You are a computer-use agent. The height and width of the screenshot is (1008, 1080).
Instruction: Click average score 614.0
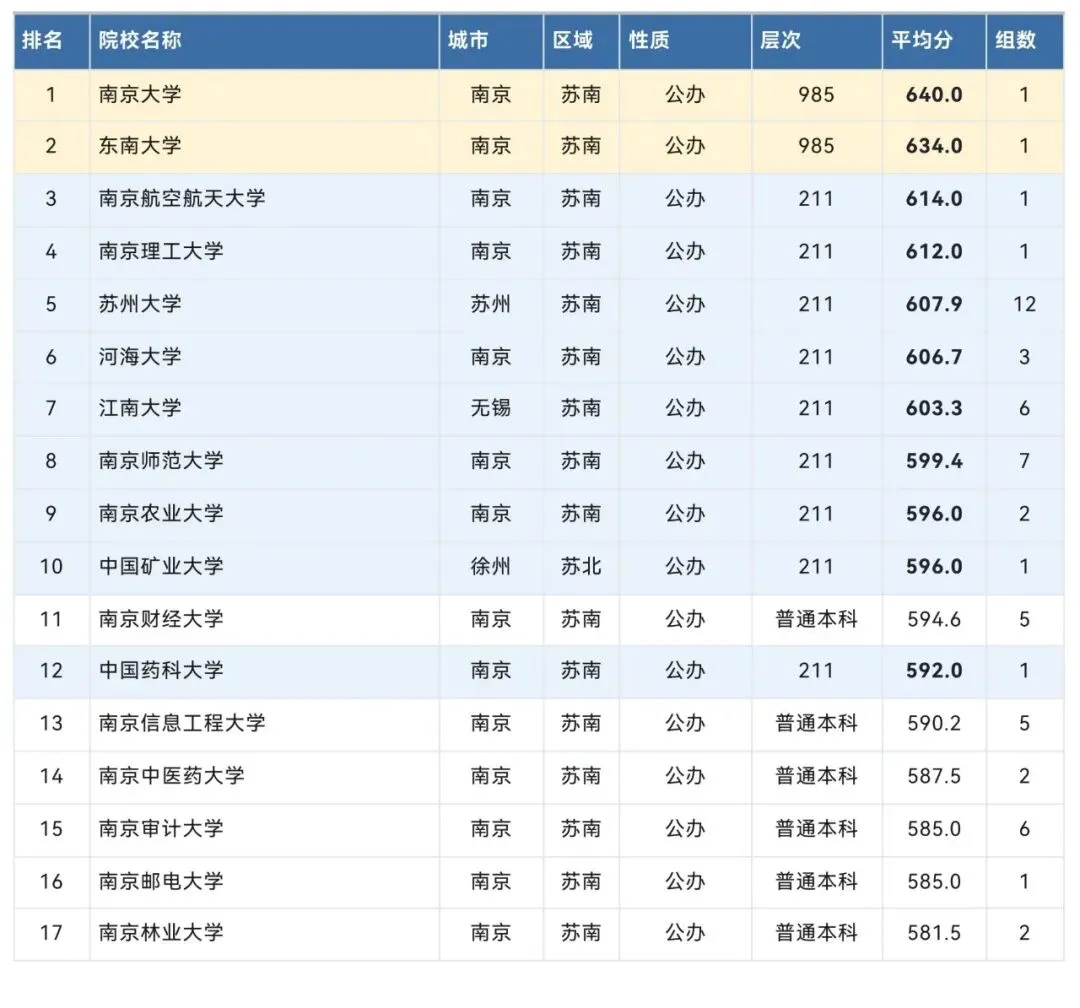coord(934,199)
